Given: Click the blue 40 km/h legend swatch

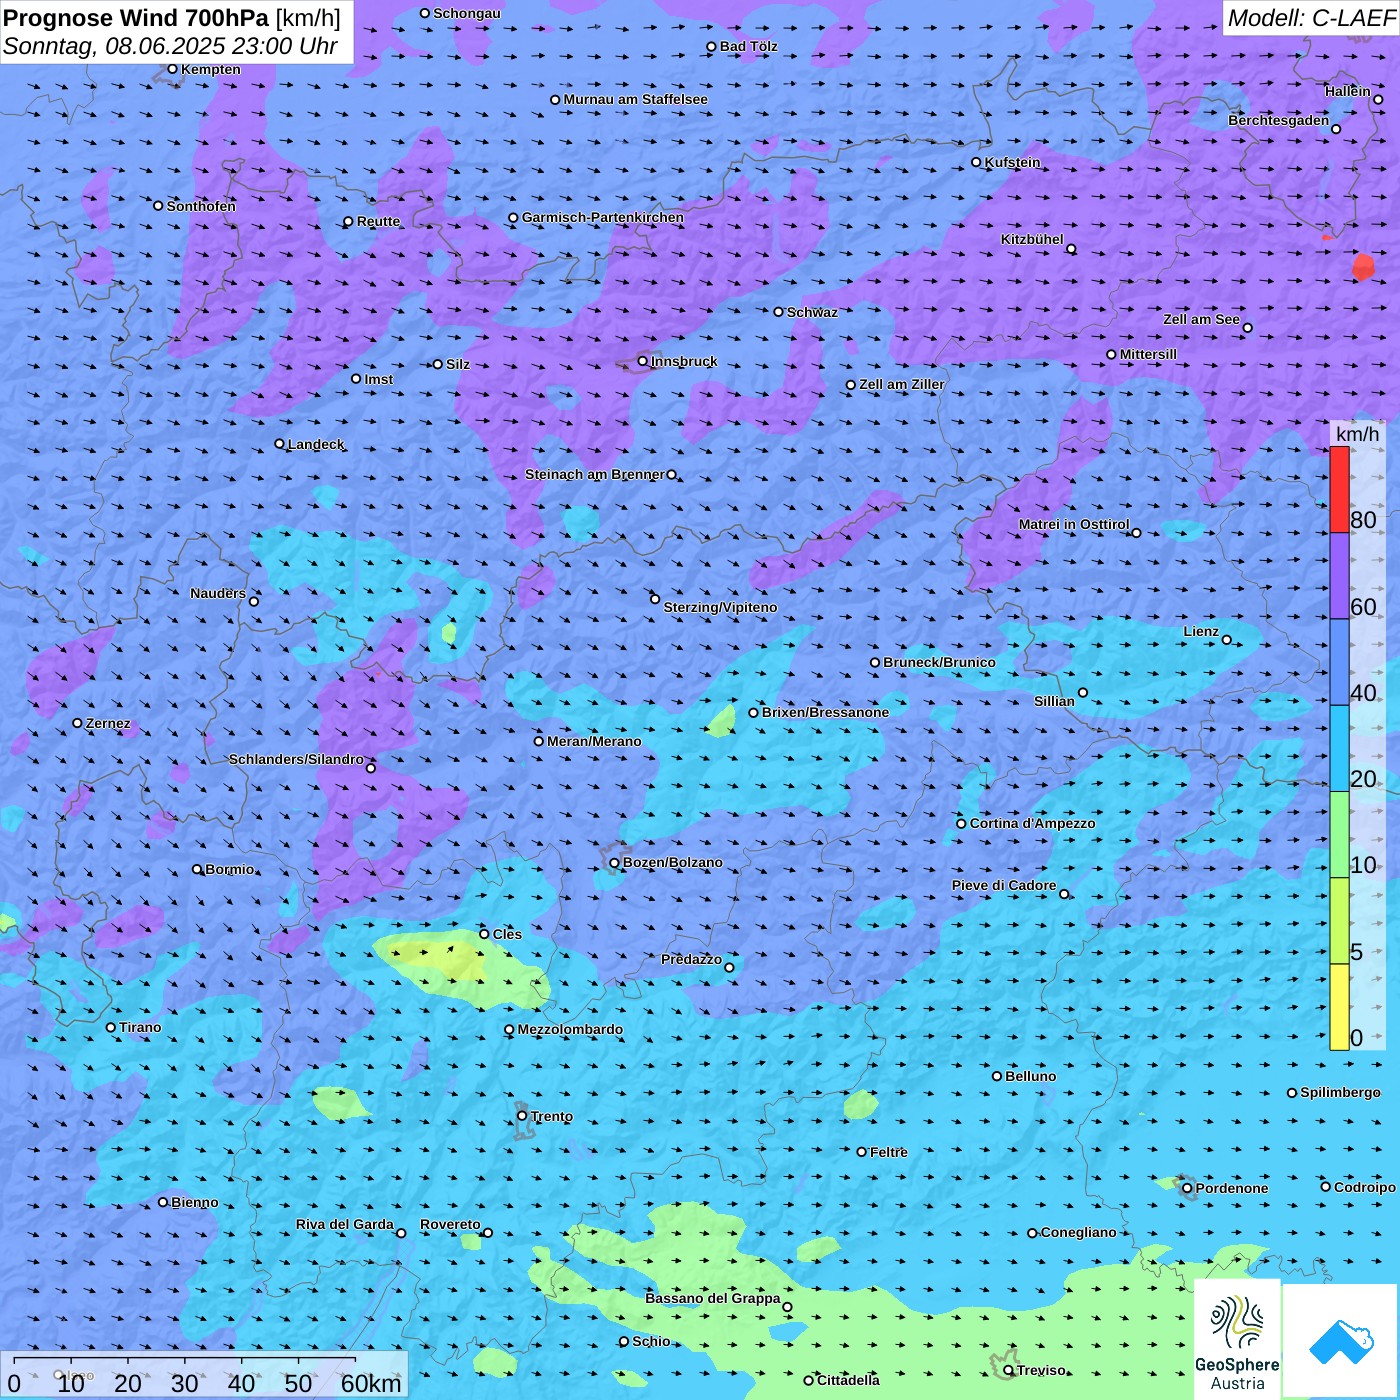Looking at the screenshot, I should coord(1339,662).
